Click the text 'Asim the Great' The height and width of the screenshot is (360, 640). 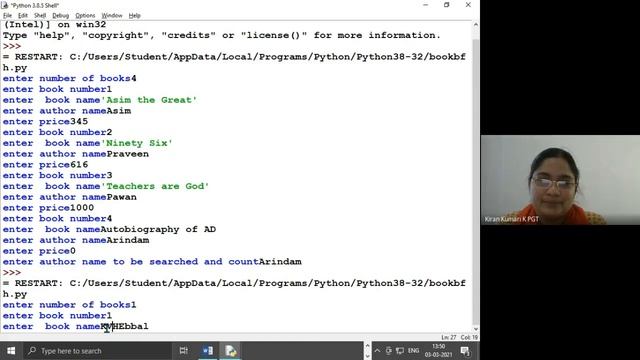pos(149,100)
